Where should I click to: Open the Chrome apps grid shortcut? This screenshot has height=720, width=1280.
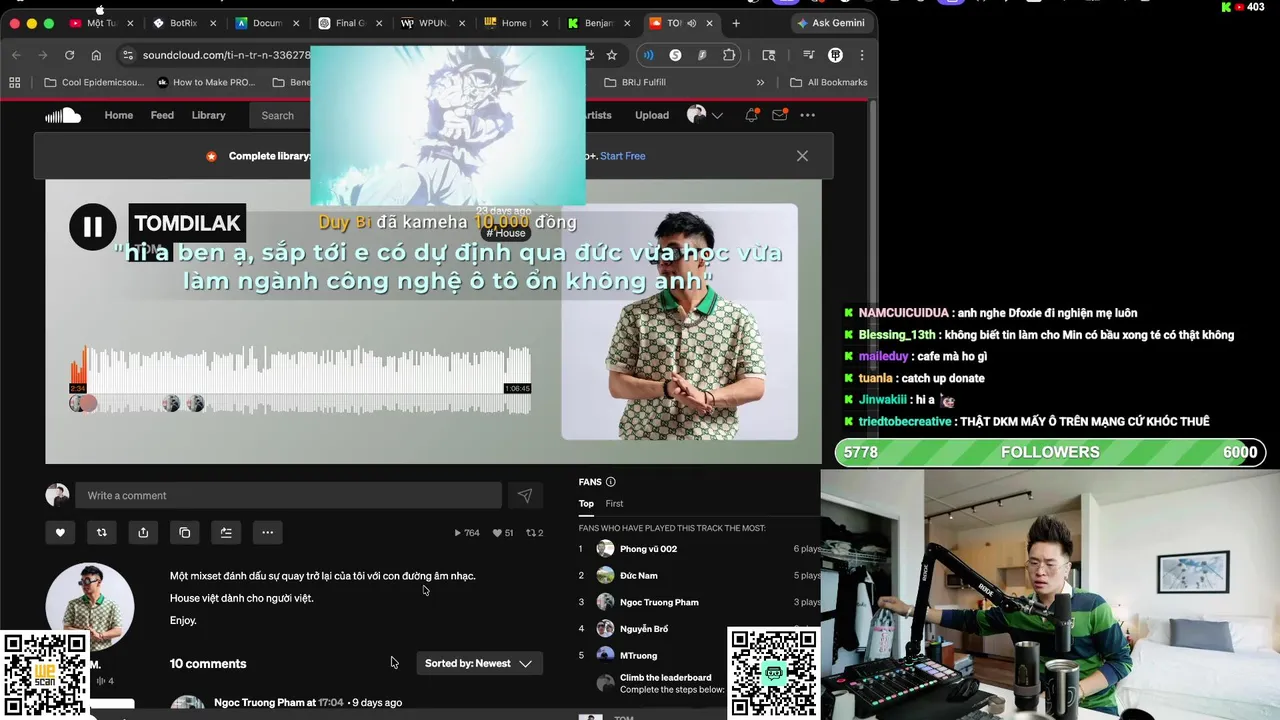15,83
